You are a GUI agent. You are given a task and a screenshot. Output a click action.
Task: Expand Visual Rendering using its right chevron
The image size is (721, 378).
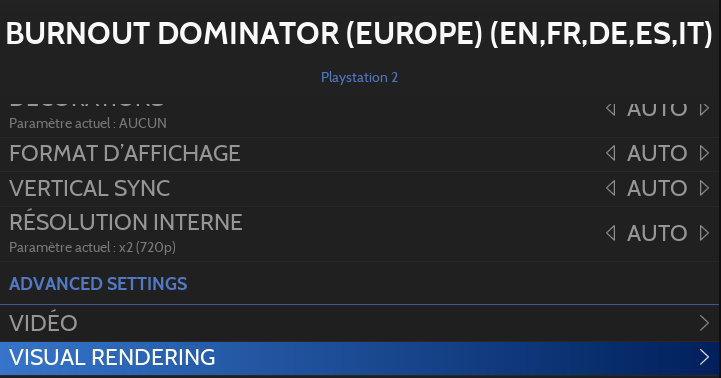pos(704,357)
